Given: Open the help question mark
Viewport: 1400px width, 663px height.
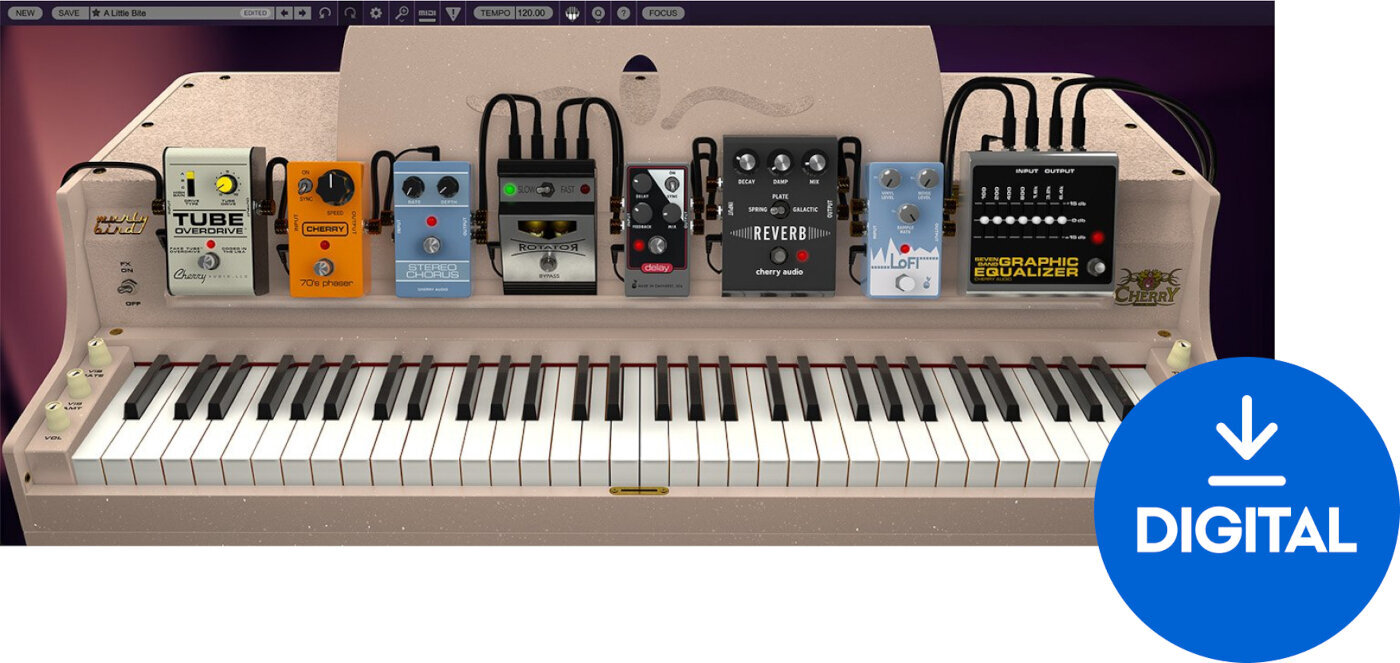Looking at the screenshot, I should [x=623, y=13].
